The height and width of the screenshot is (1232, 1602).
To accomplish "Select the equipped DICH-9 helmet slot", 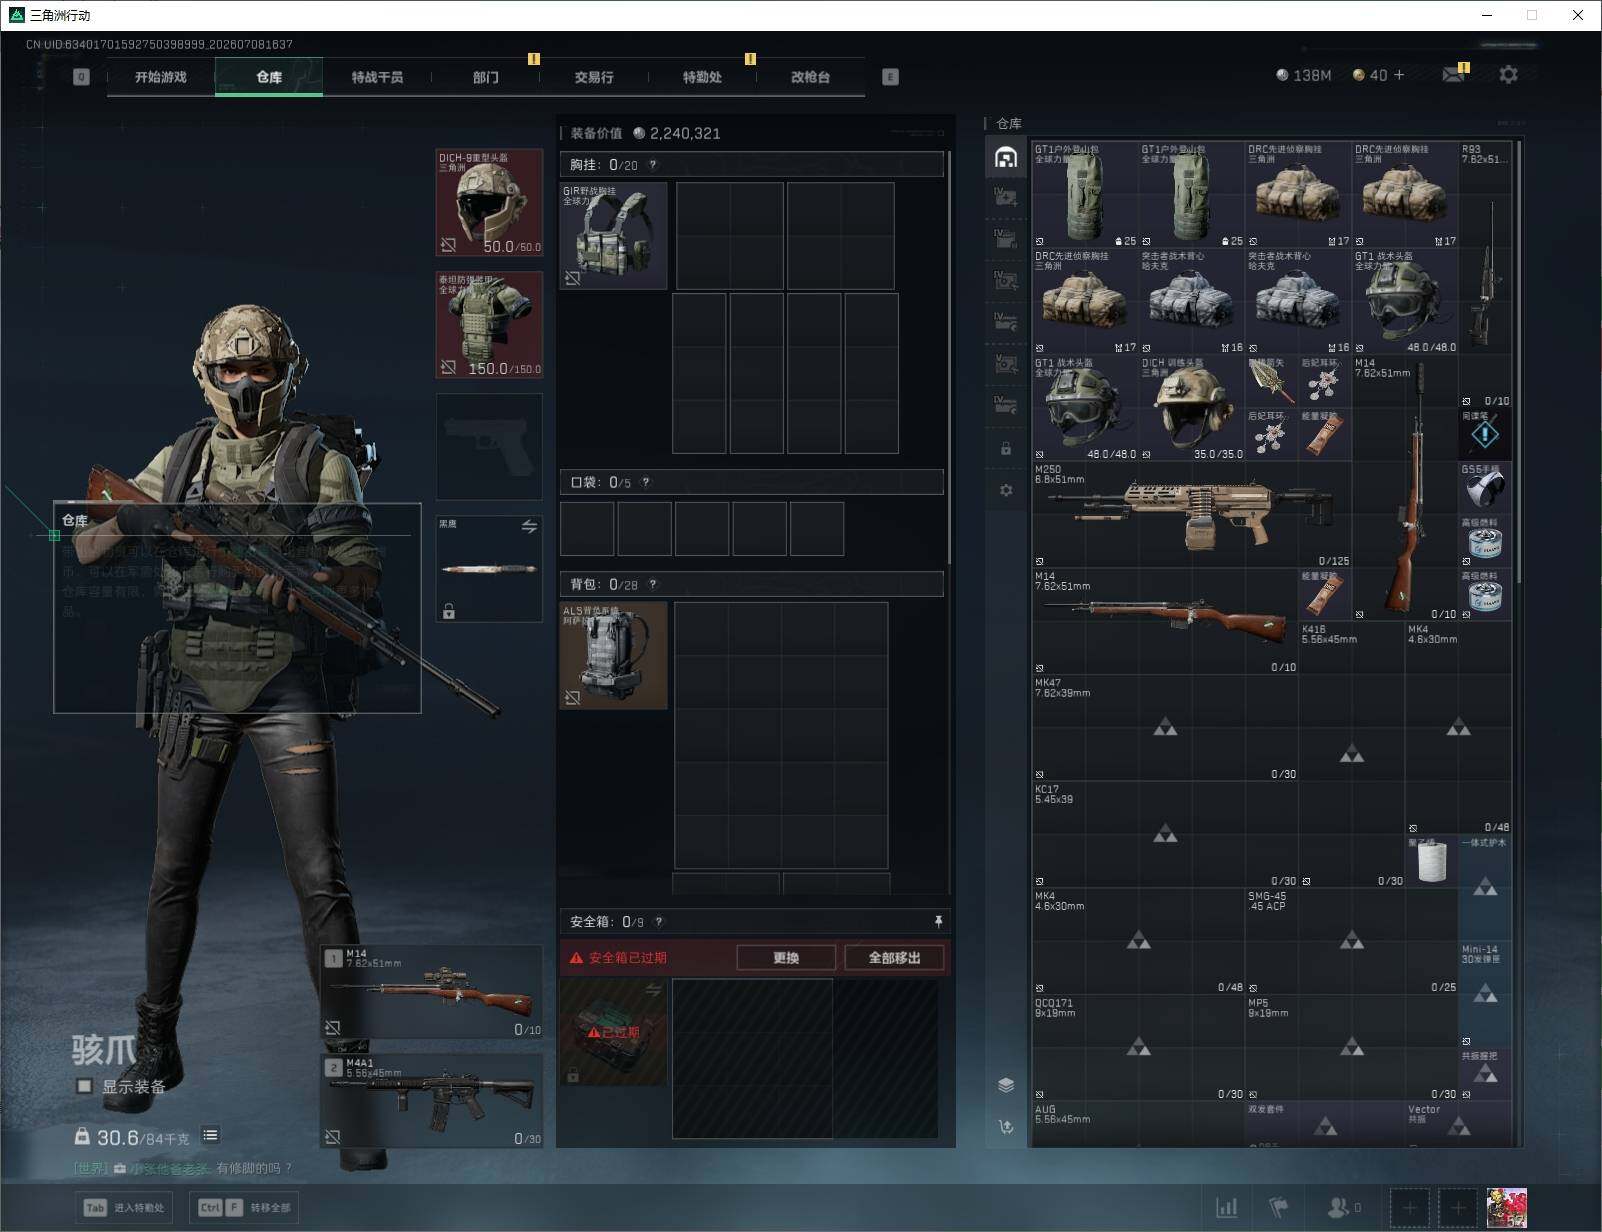I will click(489, 203).
